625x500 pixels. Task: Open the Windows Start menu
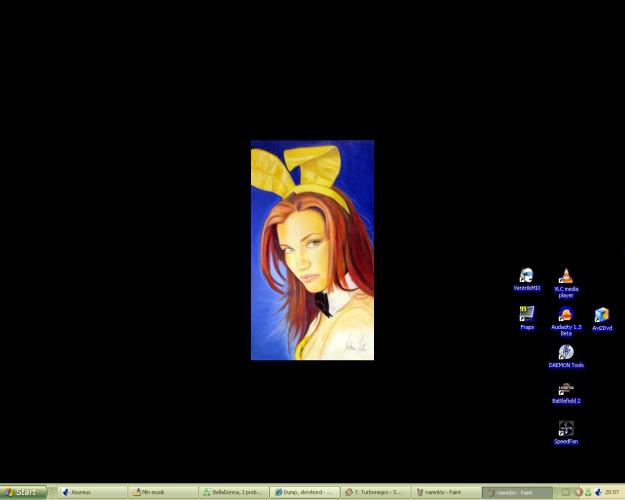point(23,492)
